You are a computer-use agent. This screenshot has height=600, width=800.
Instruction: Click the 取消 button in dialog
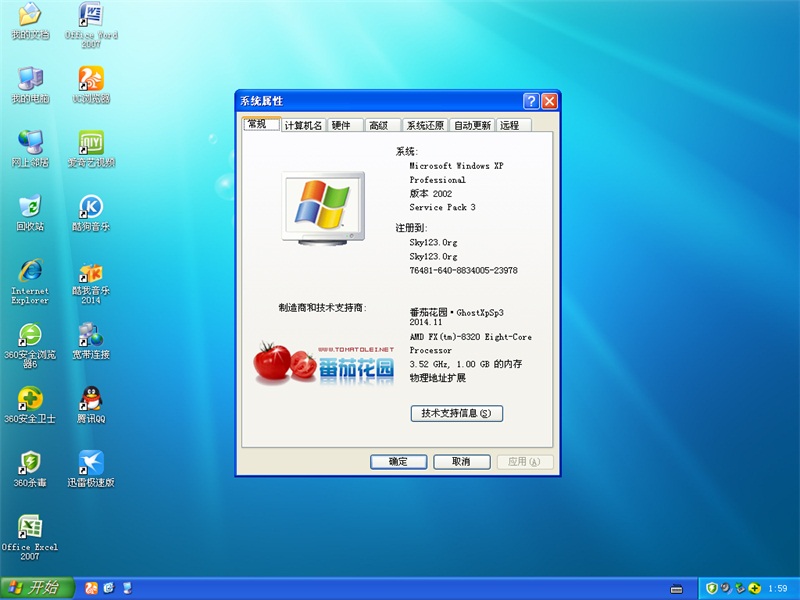[460, 462]
